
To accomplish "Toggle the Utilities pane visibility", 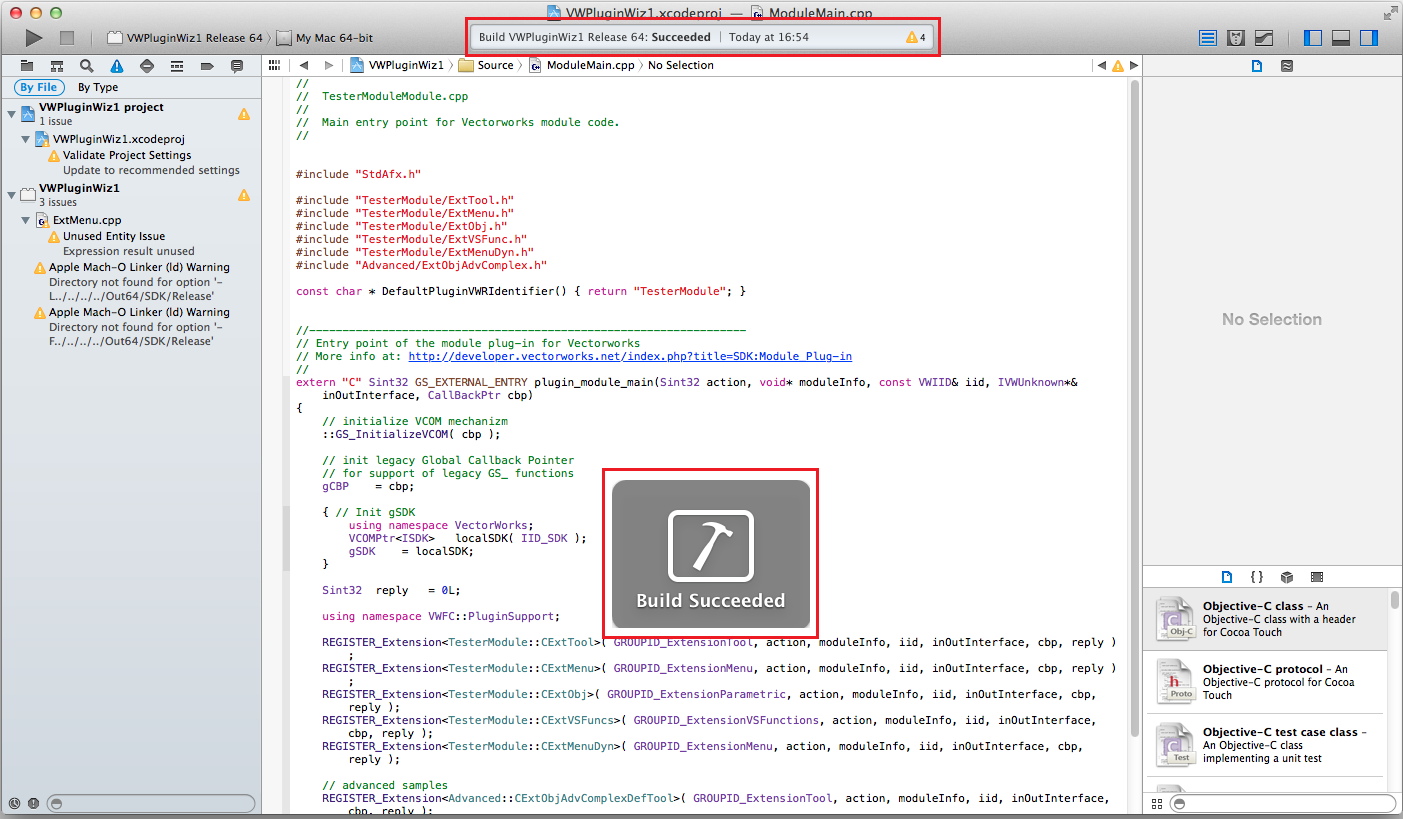I will tap(1369, 38).
